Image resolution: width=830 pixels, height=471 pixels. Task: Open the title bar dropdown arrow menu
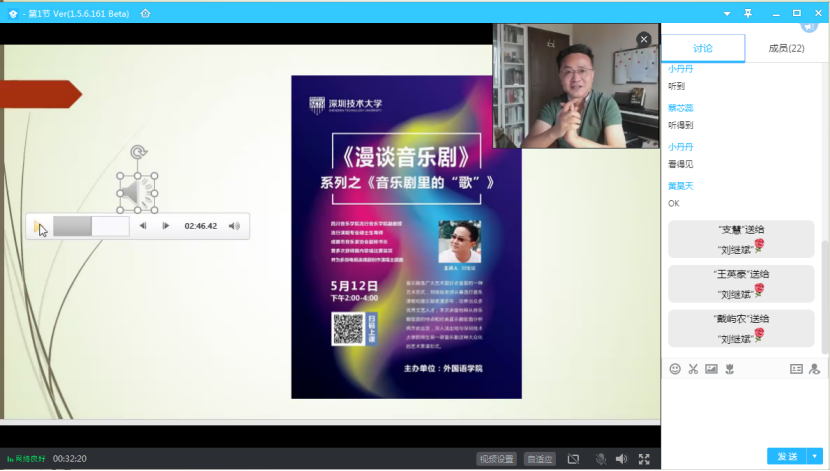pyautogui.click(x=727, y=14)
